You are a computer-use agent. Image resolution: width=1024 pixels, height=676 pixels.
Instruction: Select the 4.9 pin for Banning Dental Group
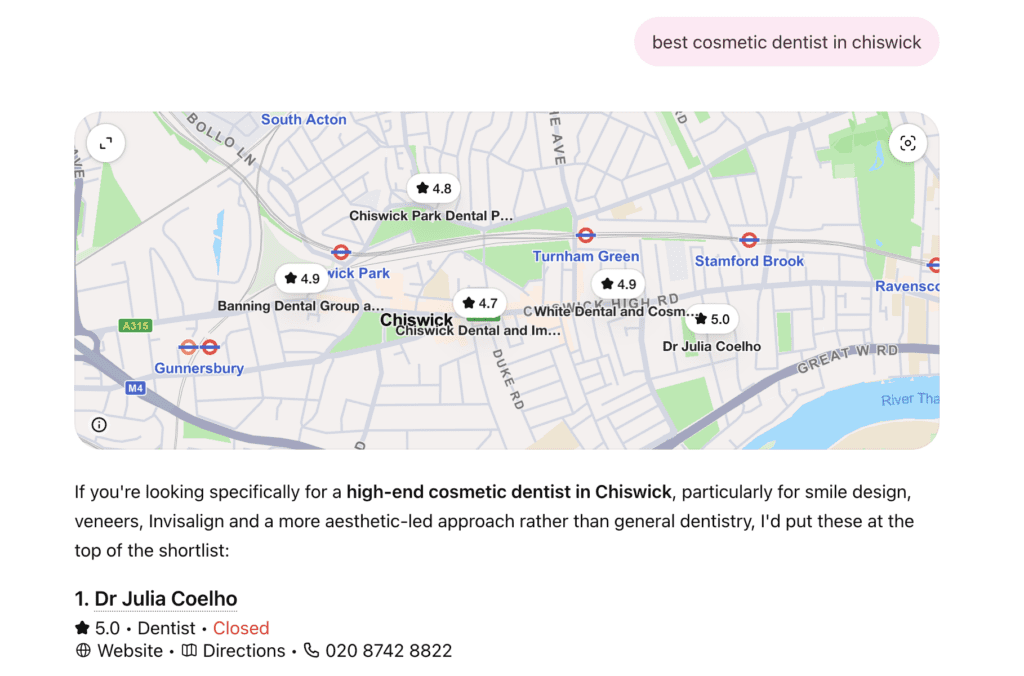coord(302,279)
